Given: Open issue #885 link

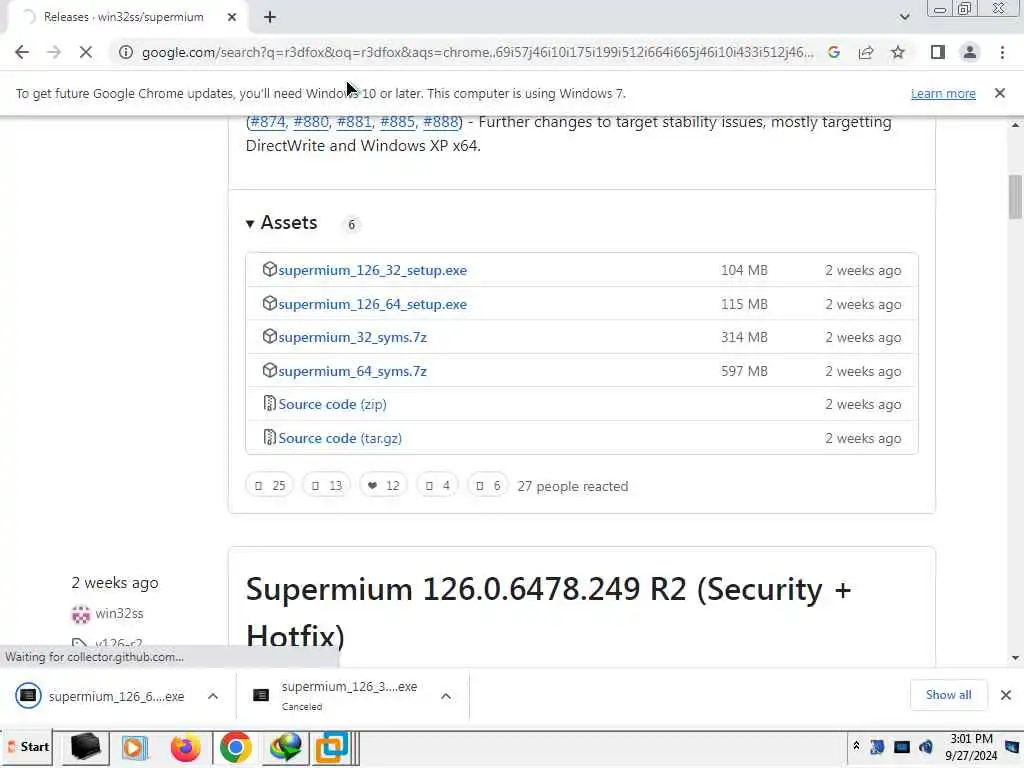Looking at the screenshot, I should click(397, 122).
